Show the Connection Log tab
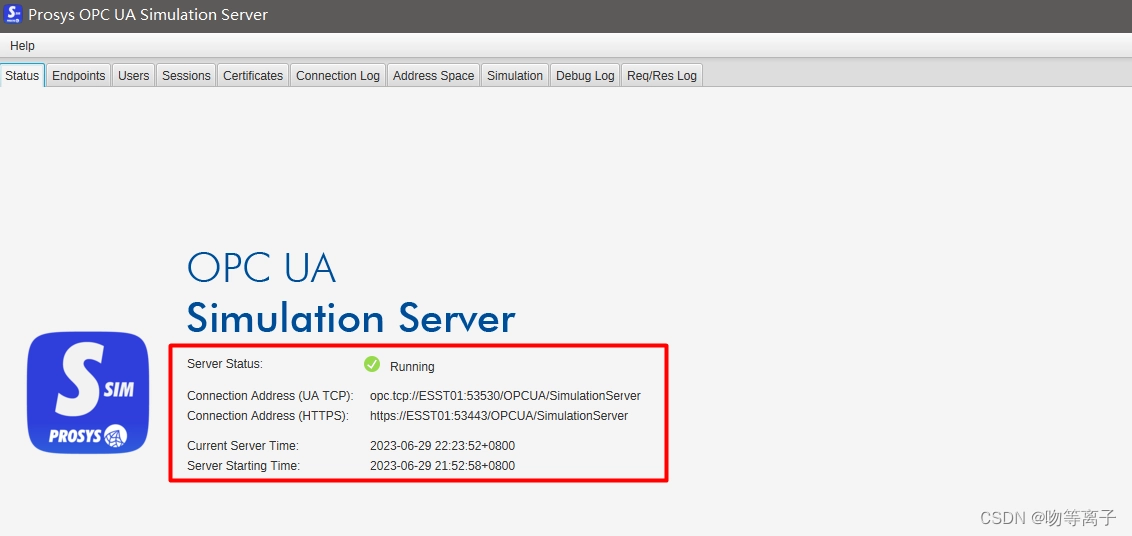 [x=338, y=76]
